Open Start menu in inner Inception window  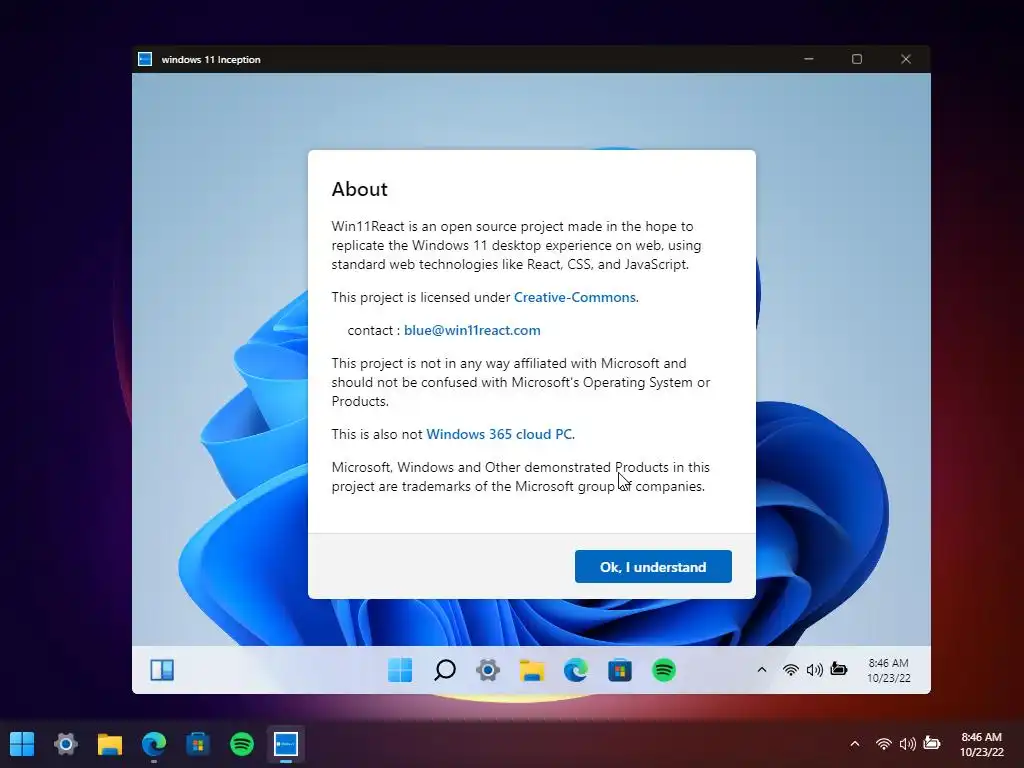400,670
